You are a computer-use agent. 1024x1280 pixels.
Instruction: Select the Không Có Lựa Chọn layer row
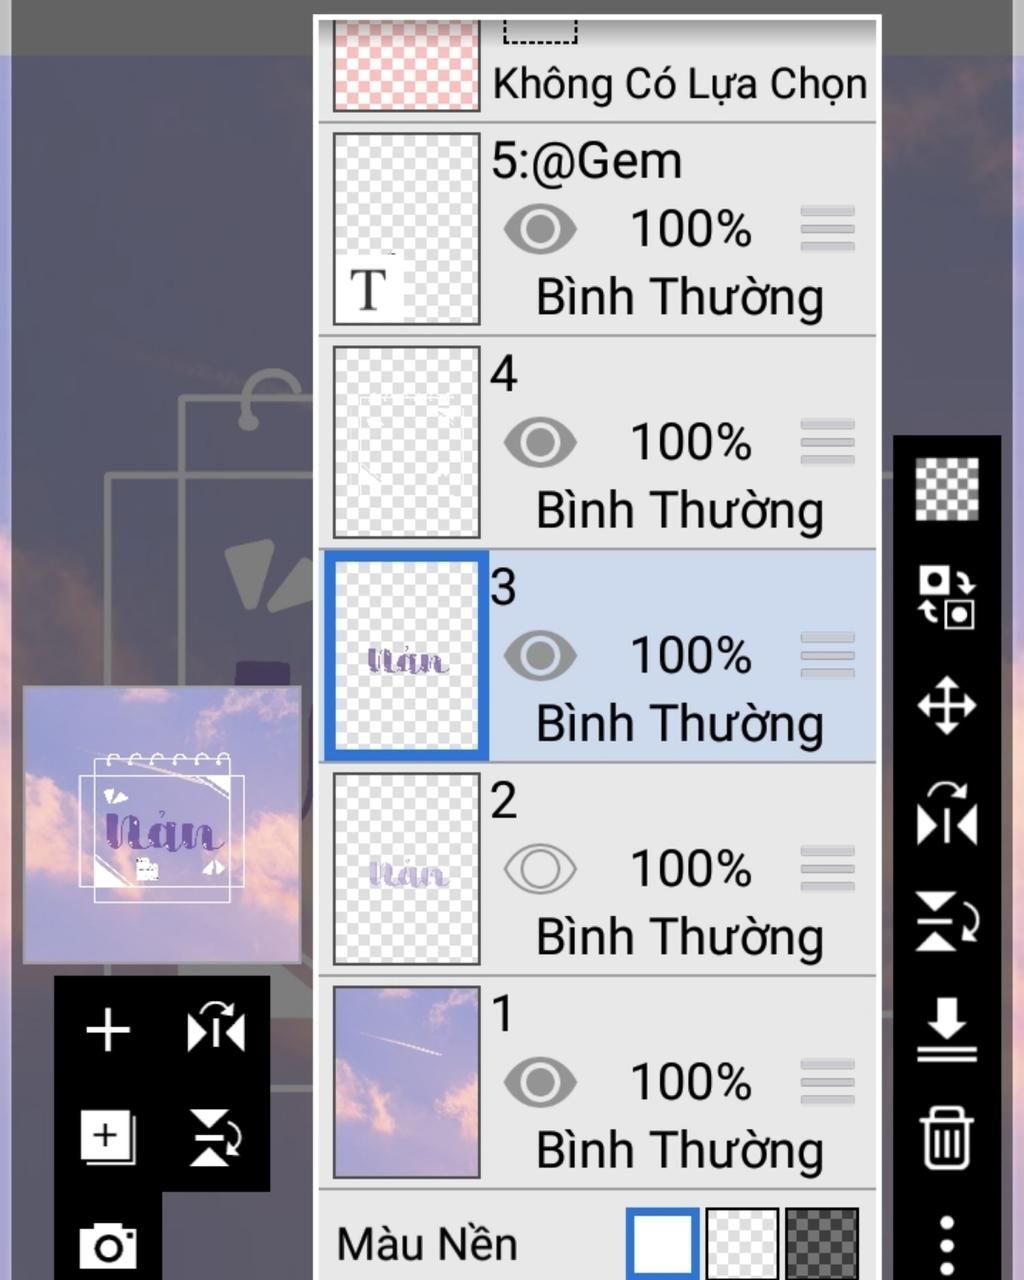(598, 68)
